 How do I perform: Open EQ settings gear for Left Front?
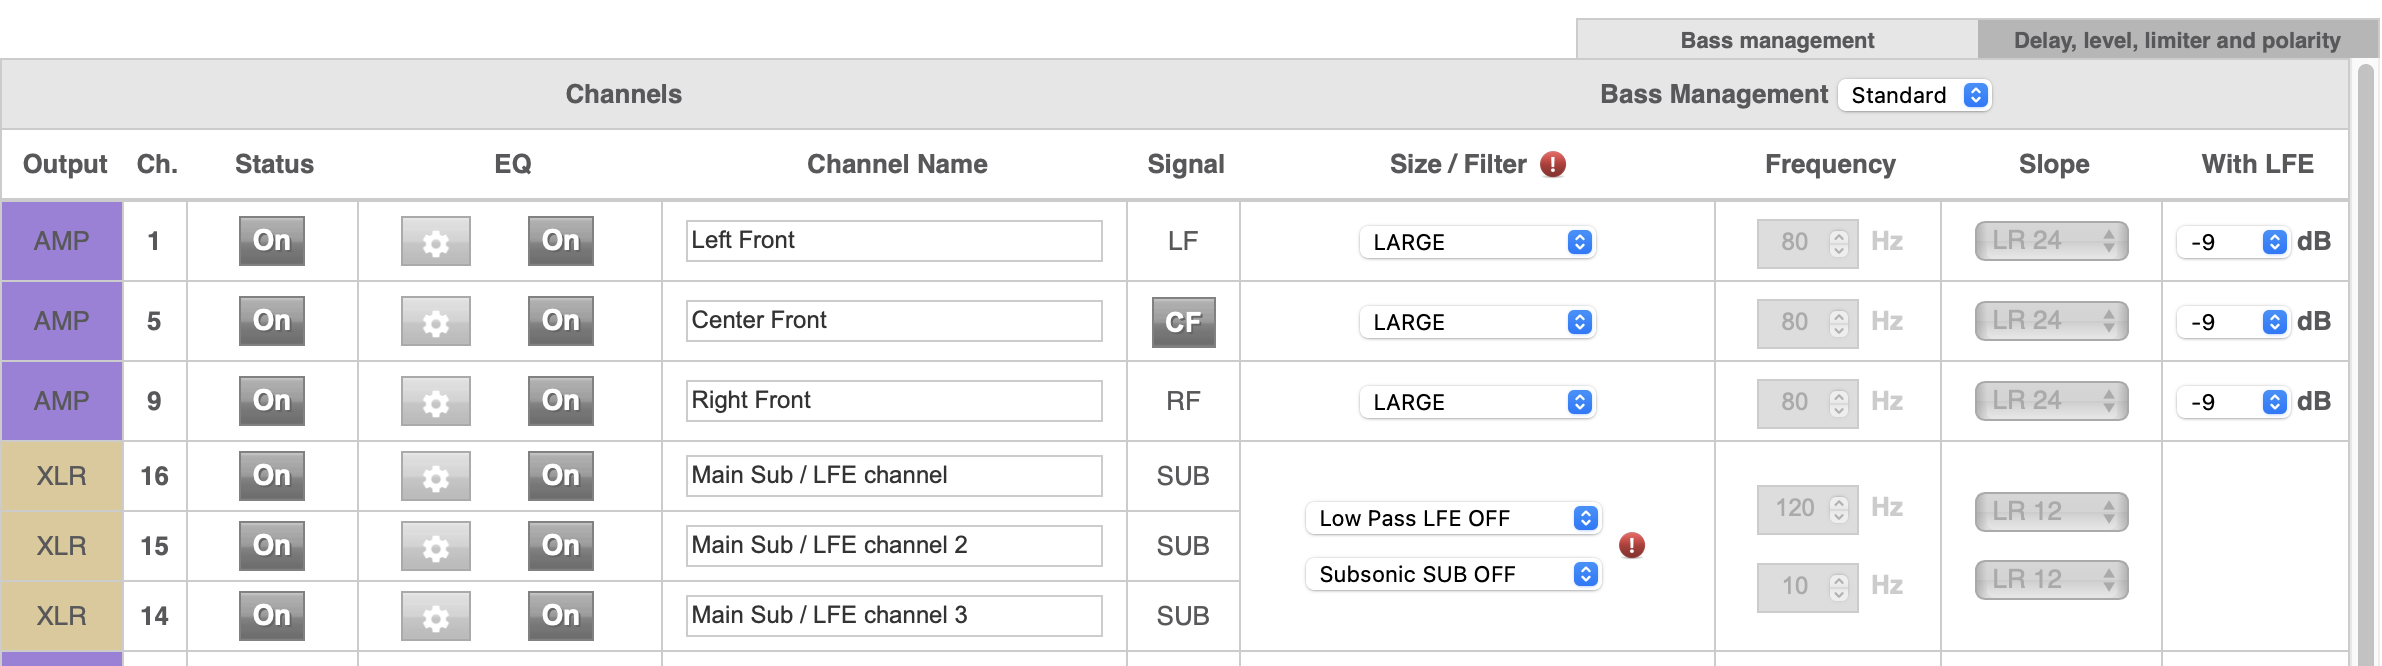pyautogui.click(x=435, y=242)
